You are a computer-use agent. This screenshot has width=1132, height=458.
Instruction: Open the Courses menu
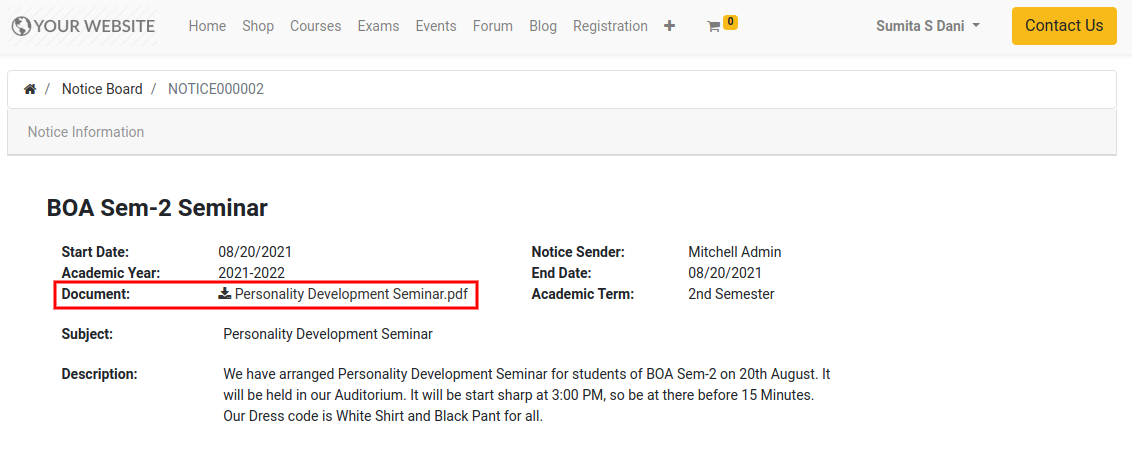click(x=315, y=26)
